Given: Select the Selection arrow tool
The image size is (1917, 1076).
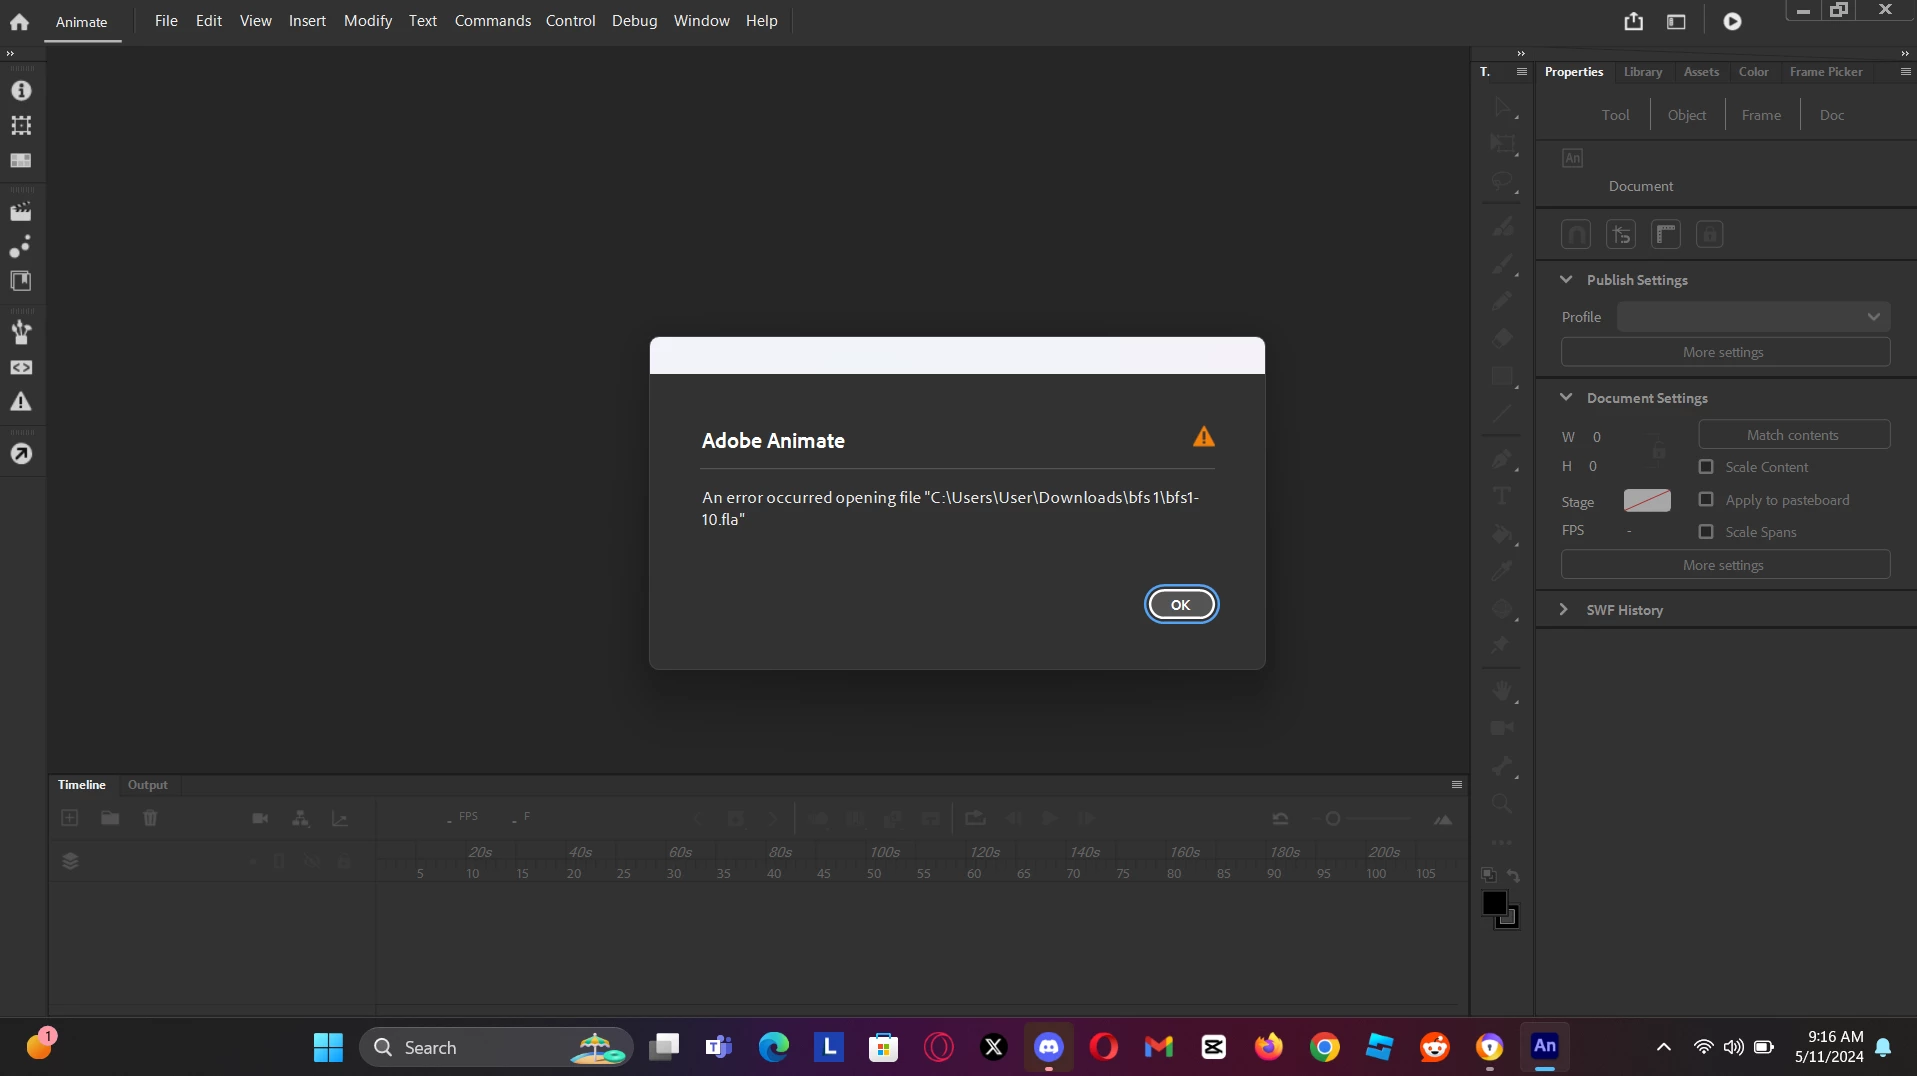Looking at the screenshot, I should 1502,107.
